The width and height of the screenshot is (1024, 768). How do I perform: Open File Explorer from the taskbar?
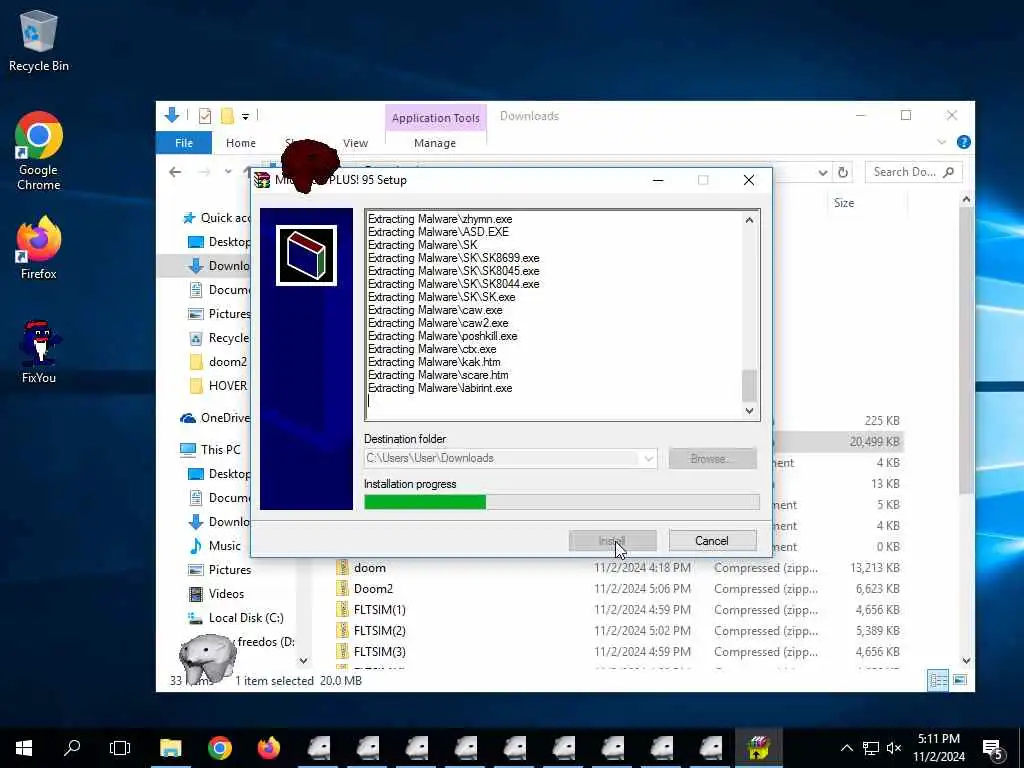170,748
